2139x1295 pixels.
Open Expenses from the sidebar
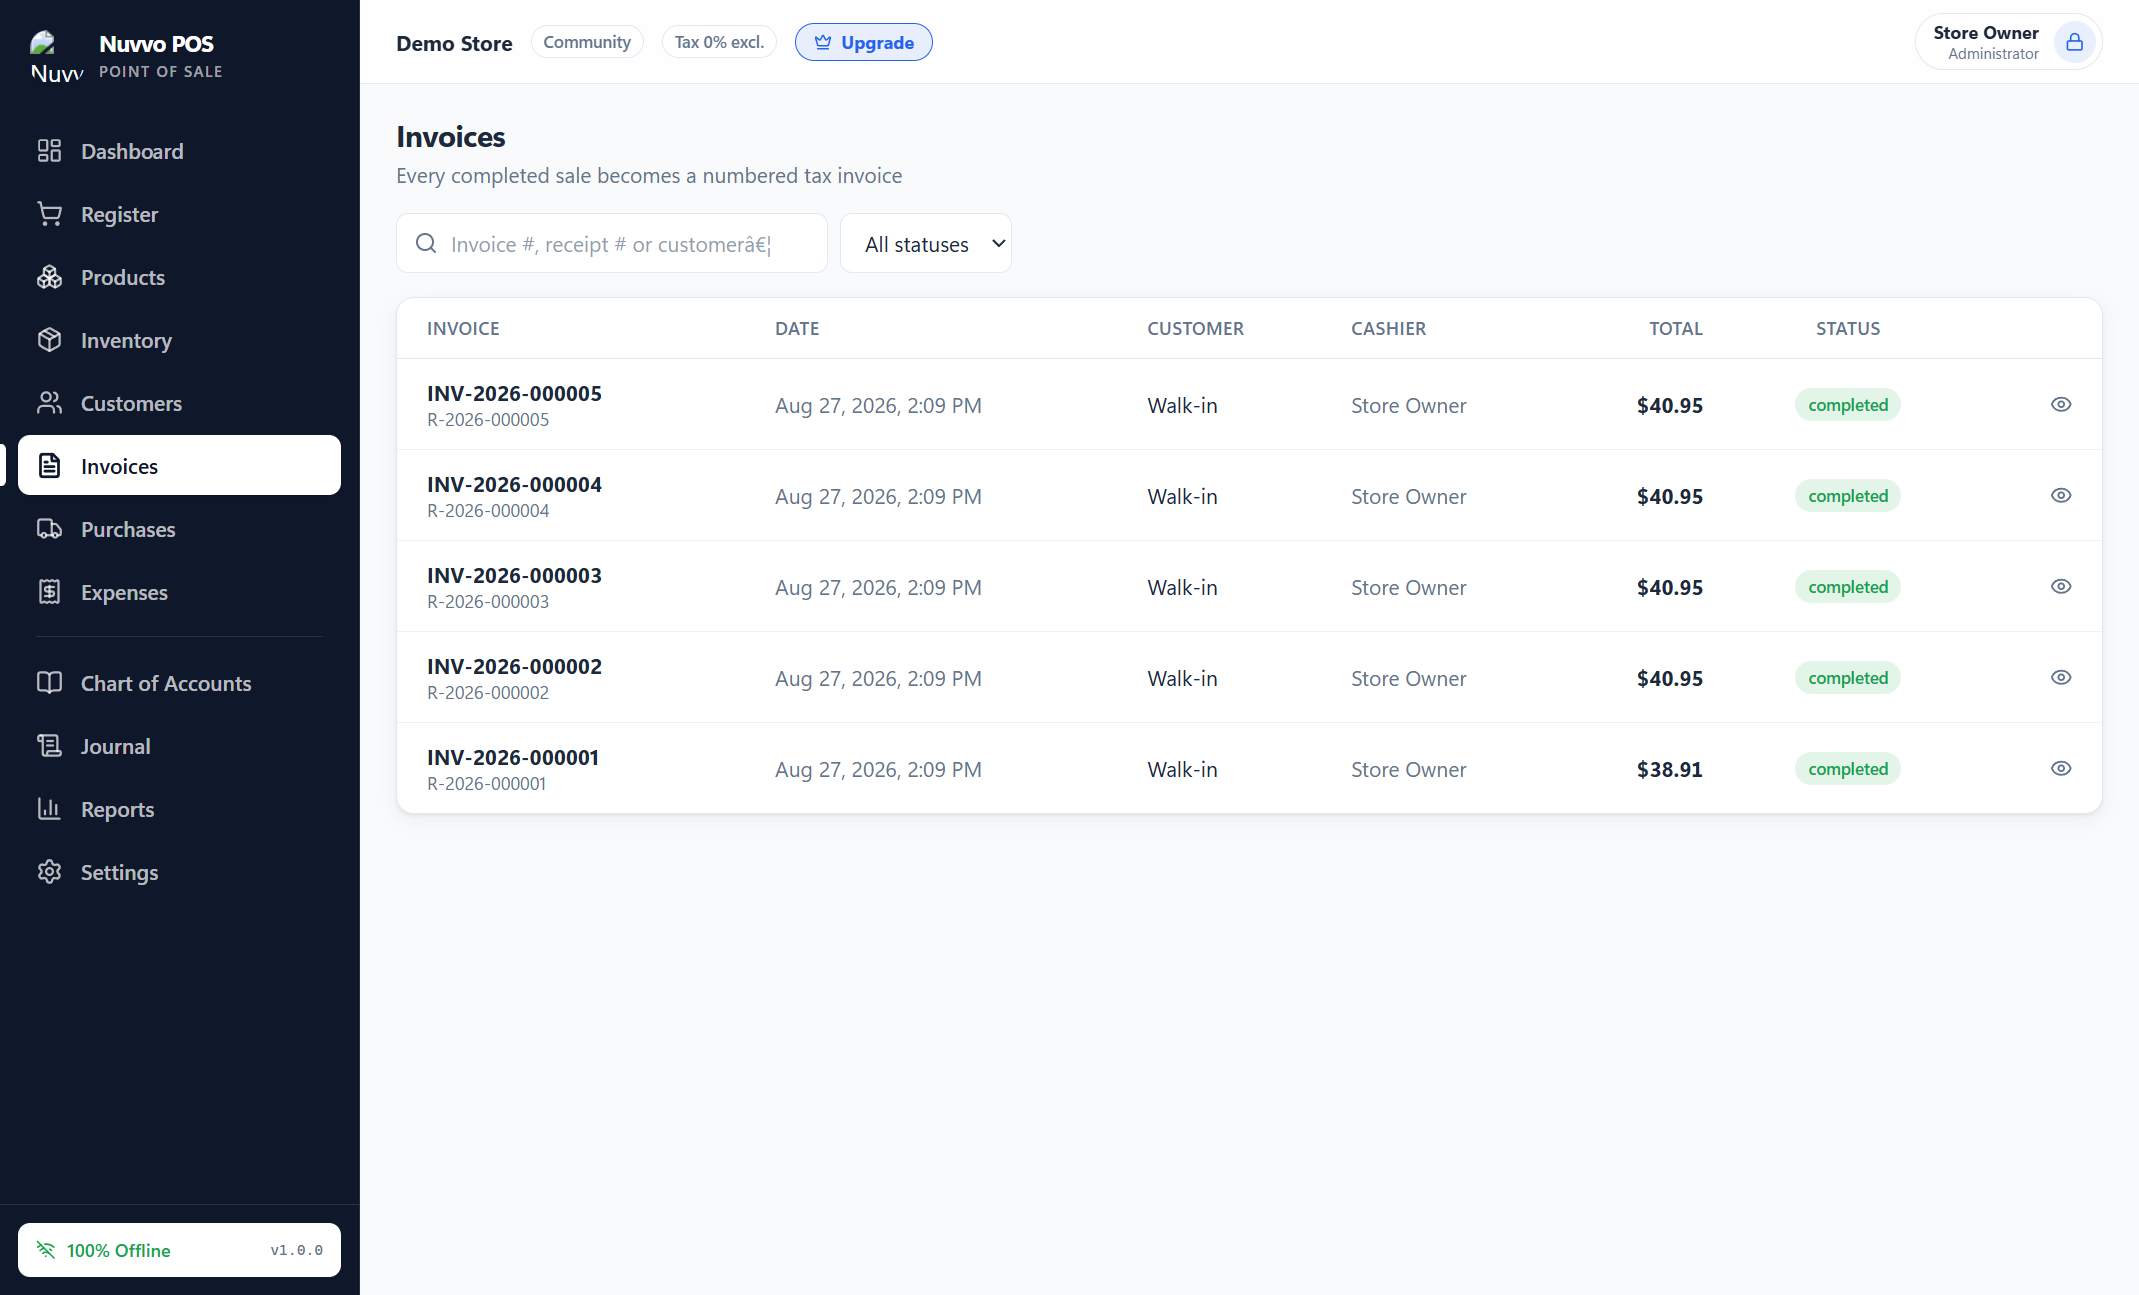(179, 592)
